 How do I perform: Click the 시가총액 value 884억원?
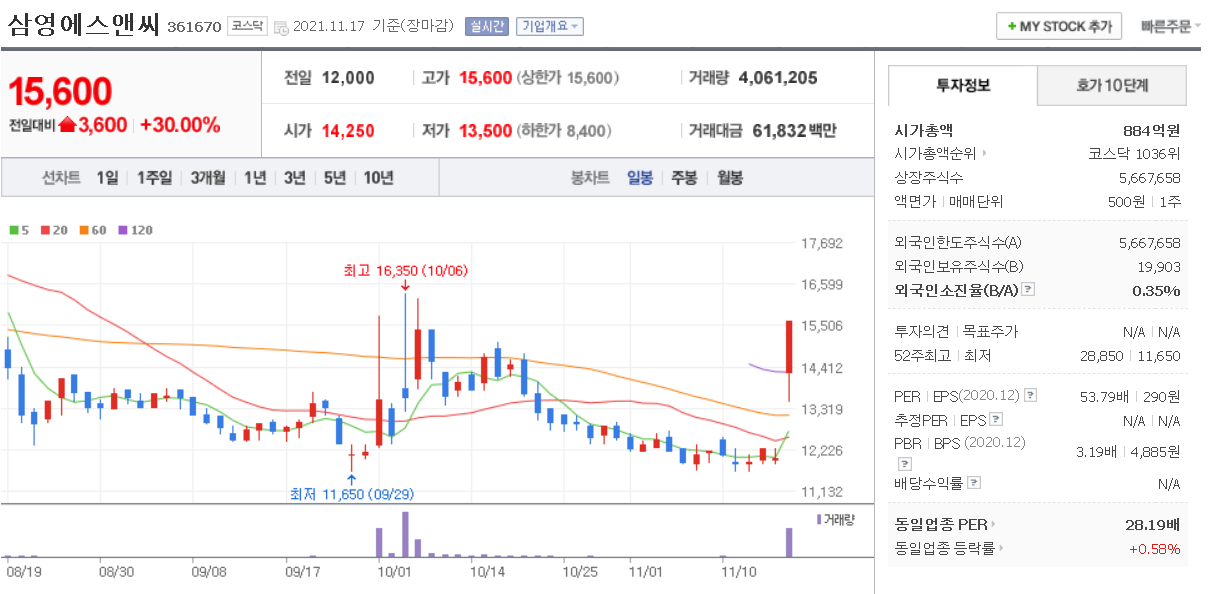point(1152,130)
